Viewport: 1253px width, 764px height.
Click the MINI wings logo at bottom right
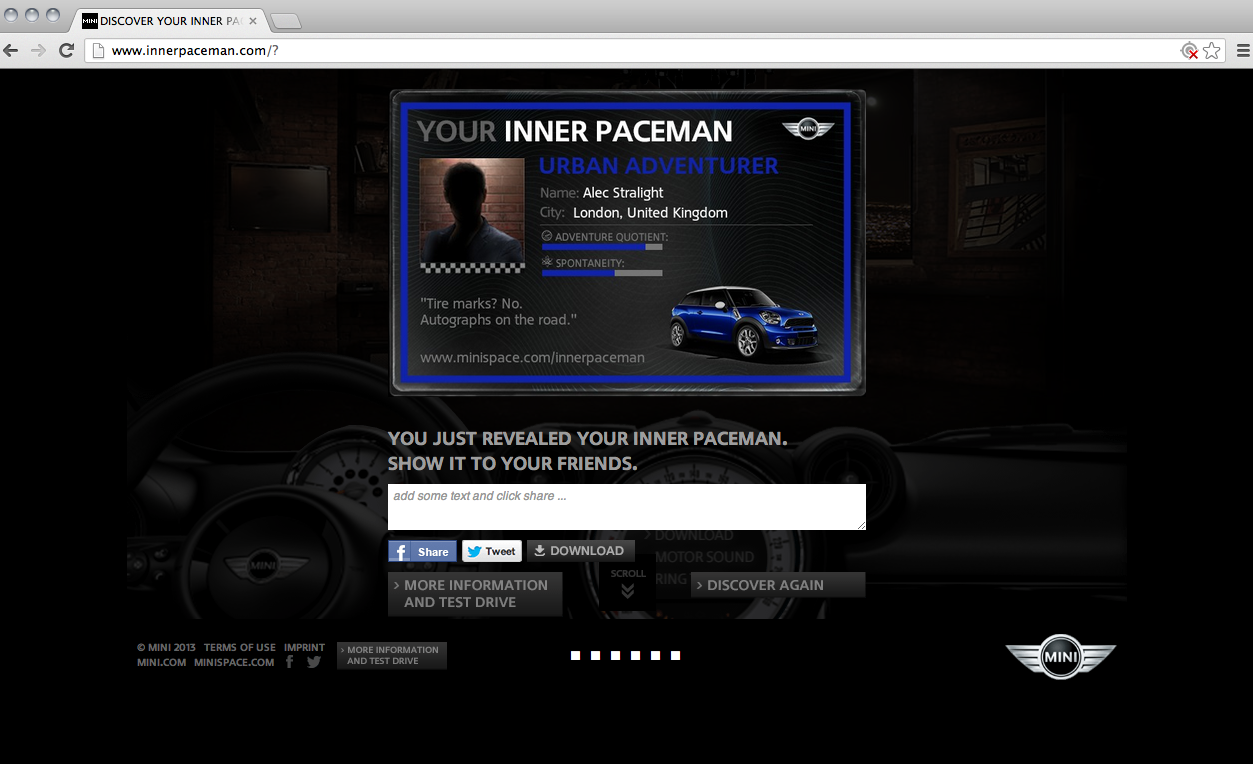point(1060,657)
